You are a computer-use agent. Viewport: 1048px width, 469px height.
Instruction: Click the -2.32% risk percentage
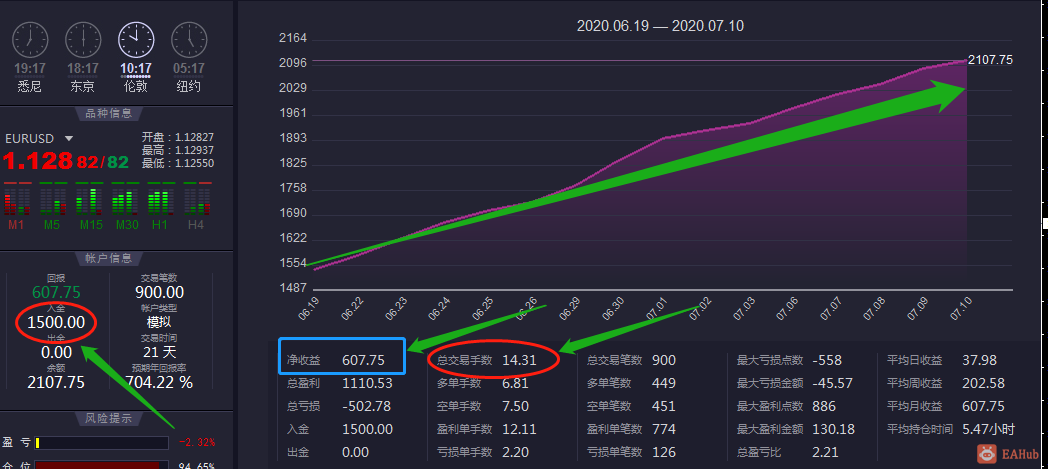pos(196,442)
